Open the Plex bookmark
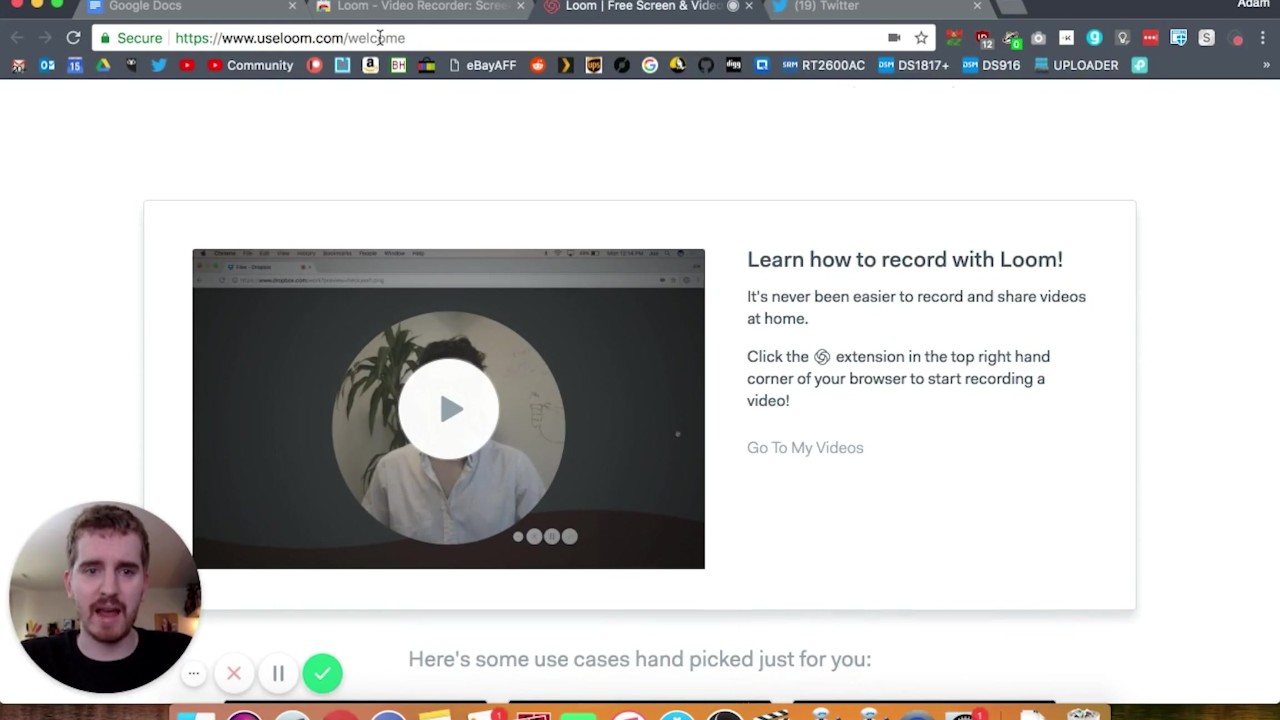 coord(566,65)
